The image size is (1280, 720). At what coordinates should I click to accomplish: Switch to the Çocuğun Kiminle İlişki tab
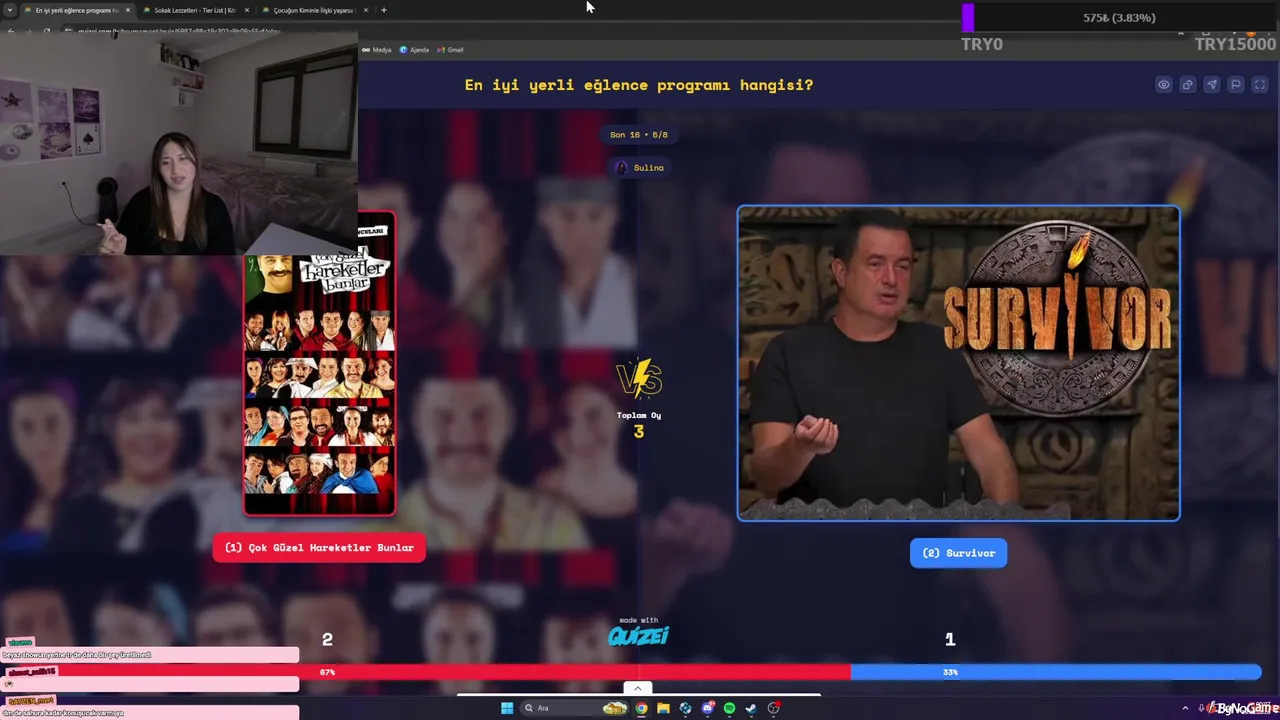[314, 10]
